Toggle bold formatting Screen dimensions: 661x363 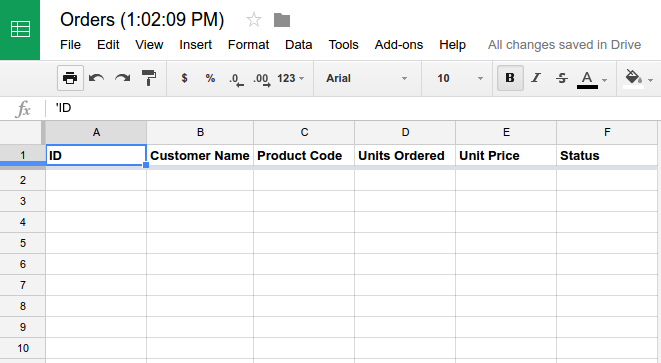[x=510, y=78]
